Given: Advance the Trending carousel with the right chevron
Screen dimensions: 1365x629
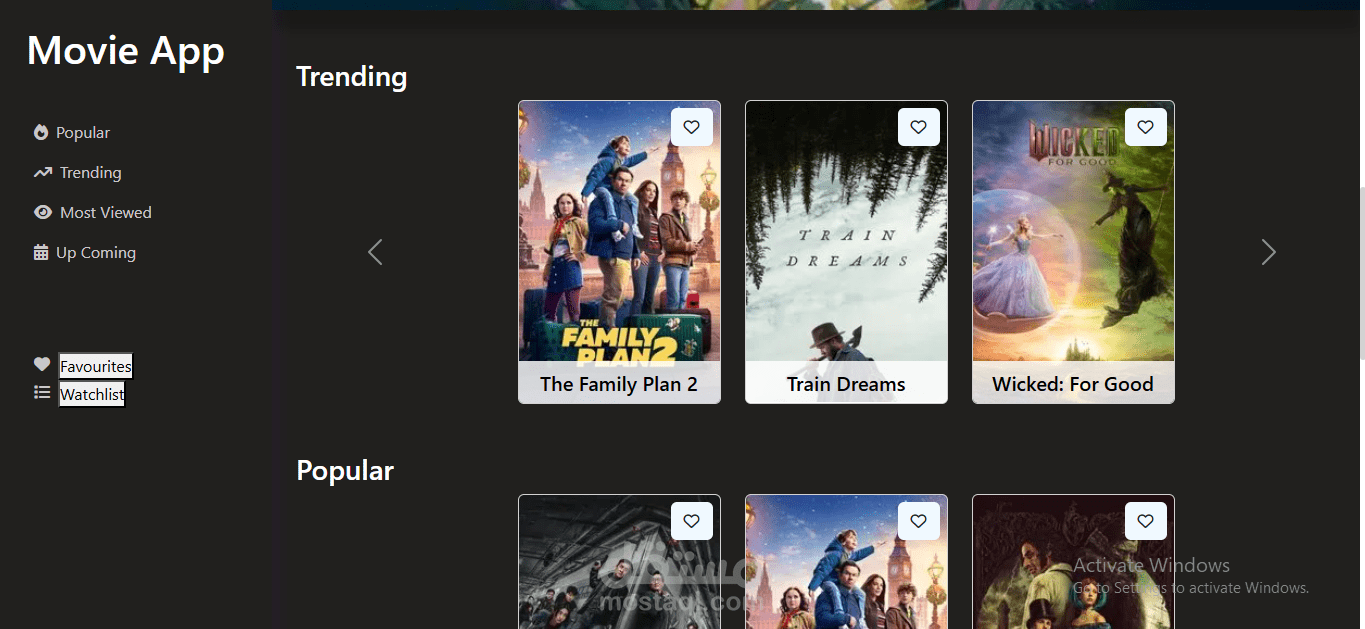Looking at the screenshot, I should [1268, 252].
